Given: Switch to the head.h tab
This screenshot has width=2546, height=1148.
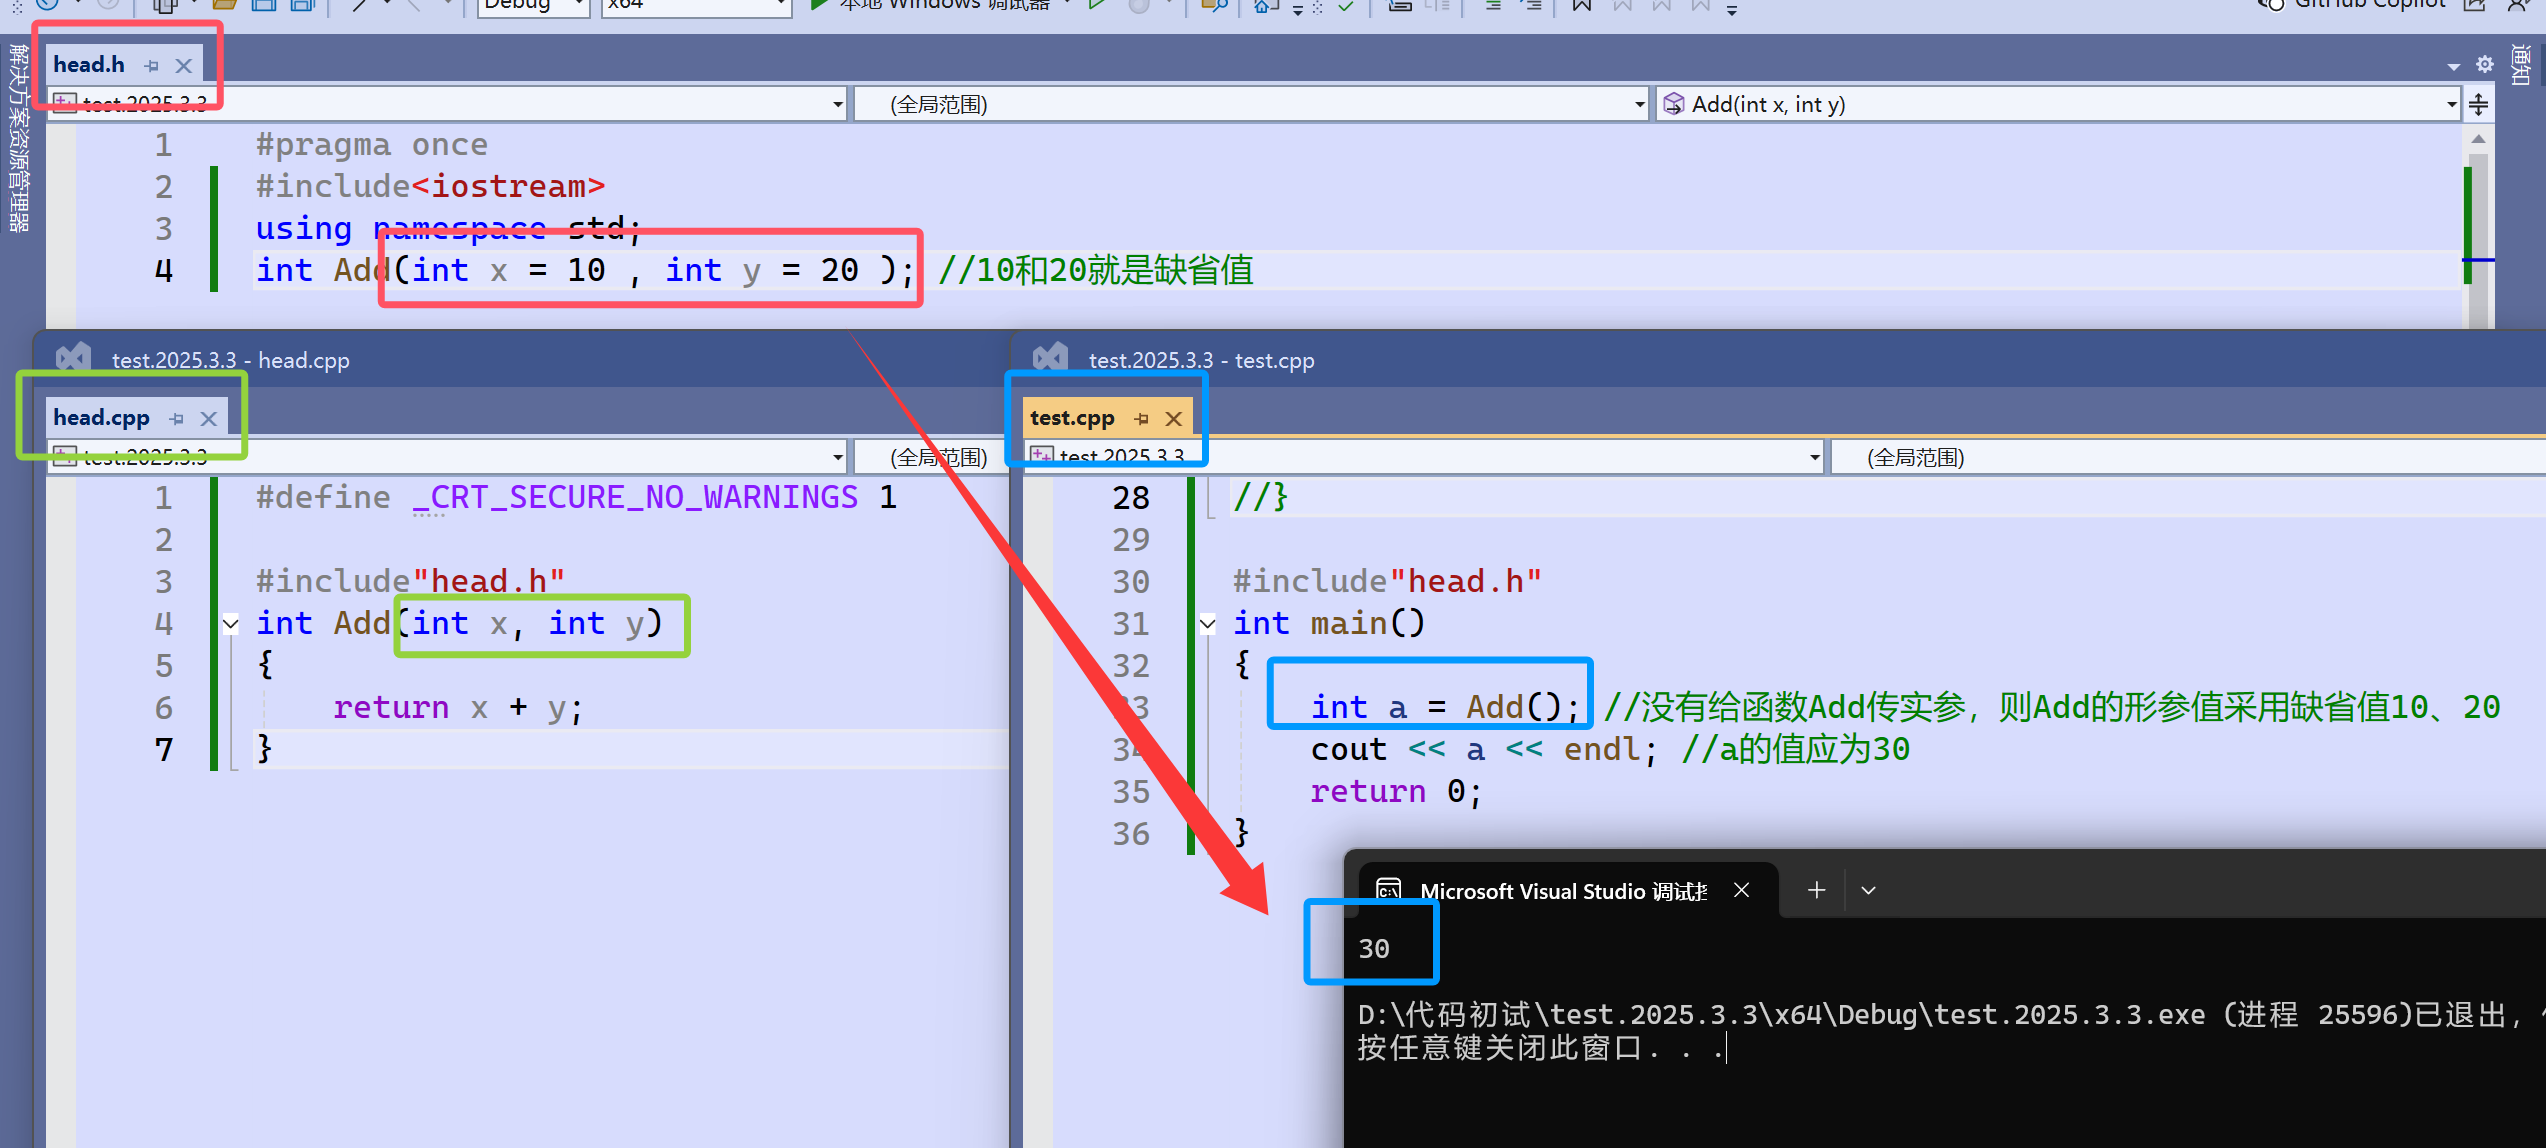Looking at the screenshot, I should point(89,65).
